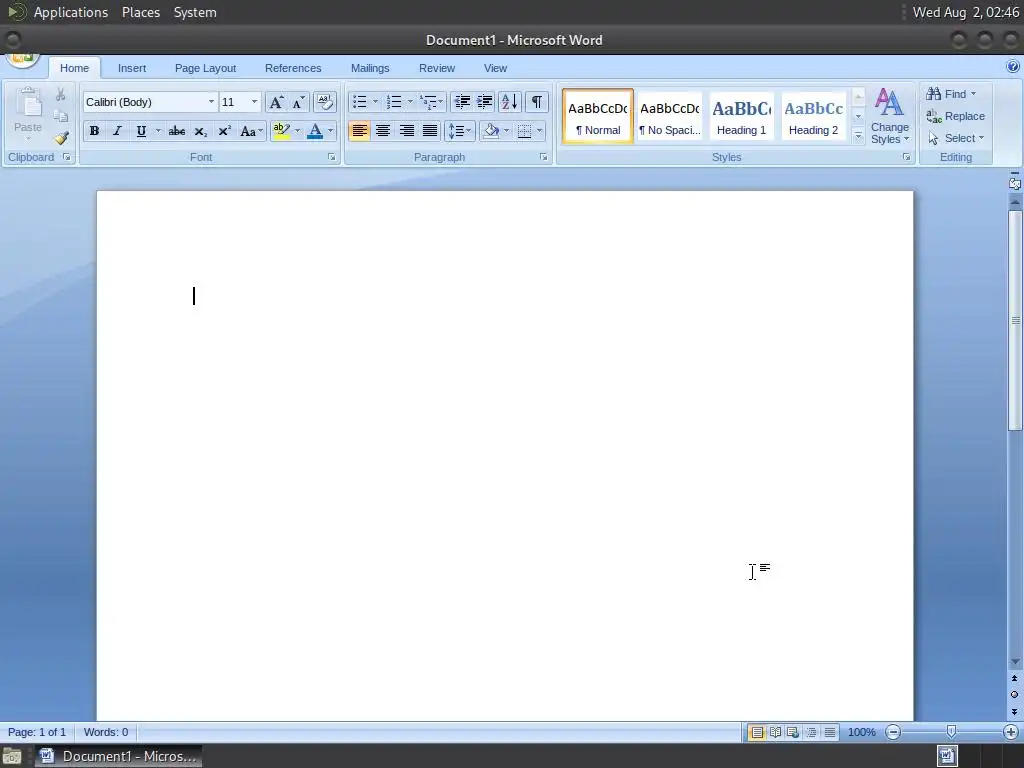Click the font color A icon
The width and height of the screenshot is (1024, 768).
315,131
